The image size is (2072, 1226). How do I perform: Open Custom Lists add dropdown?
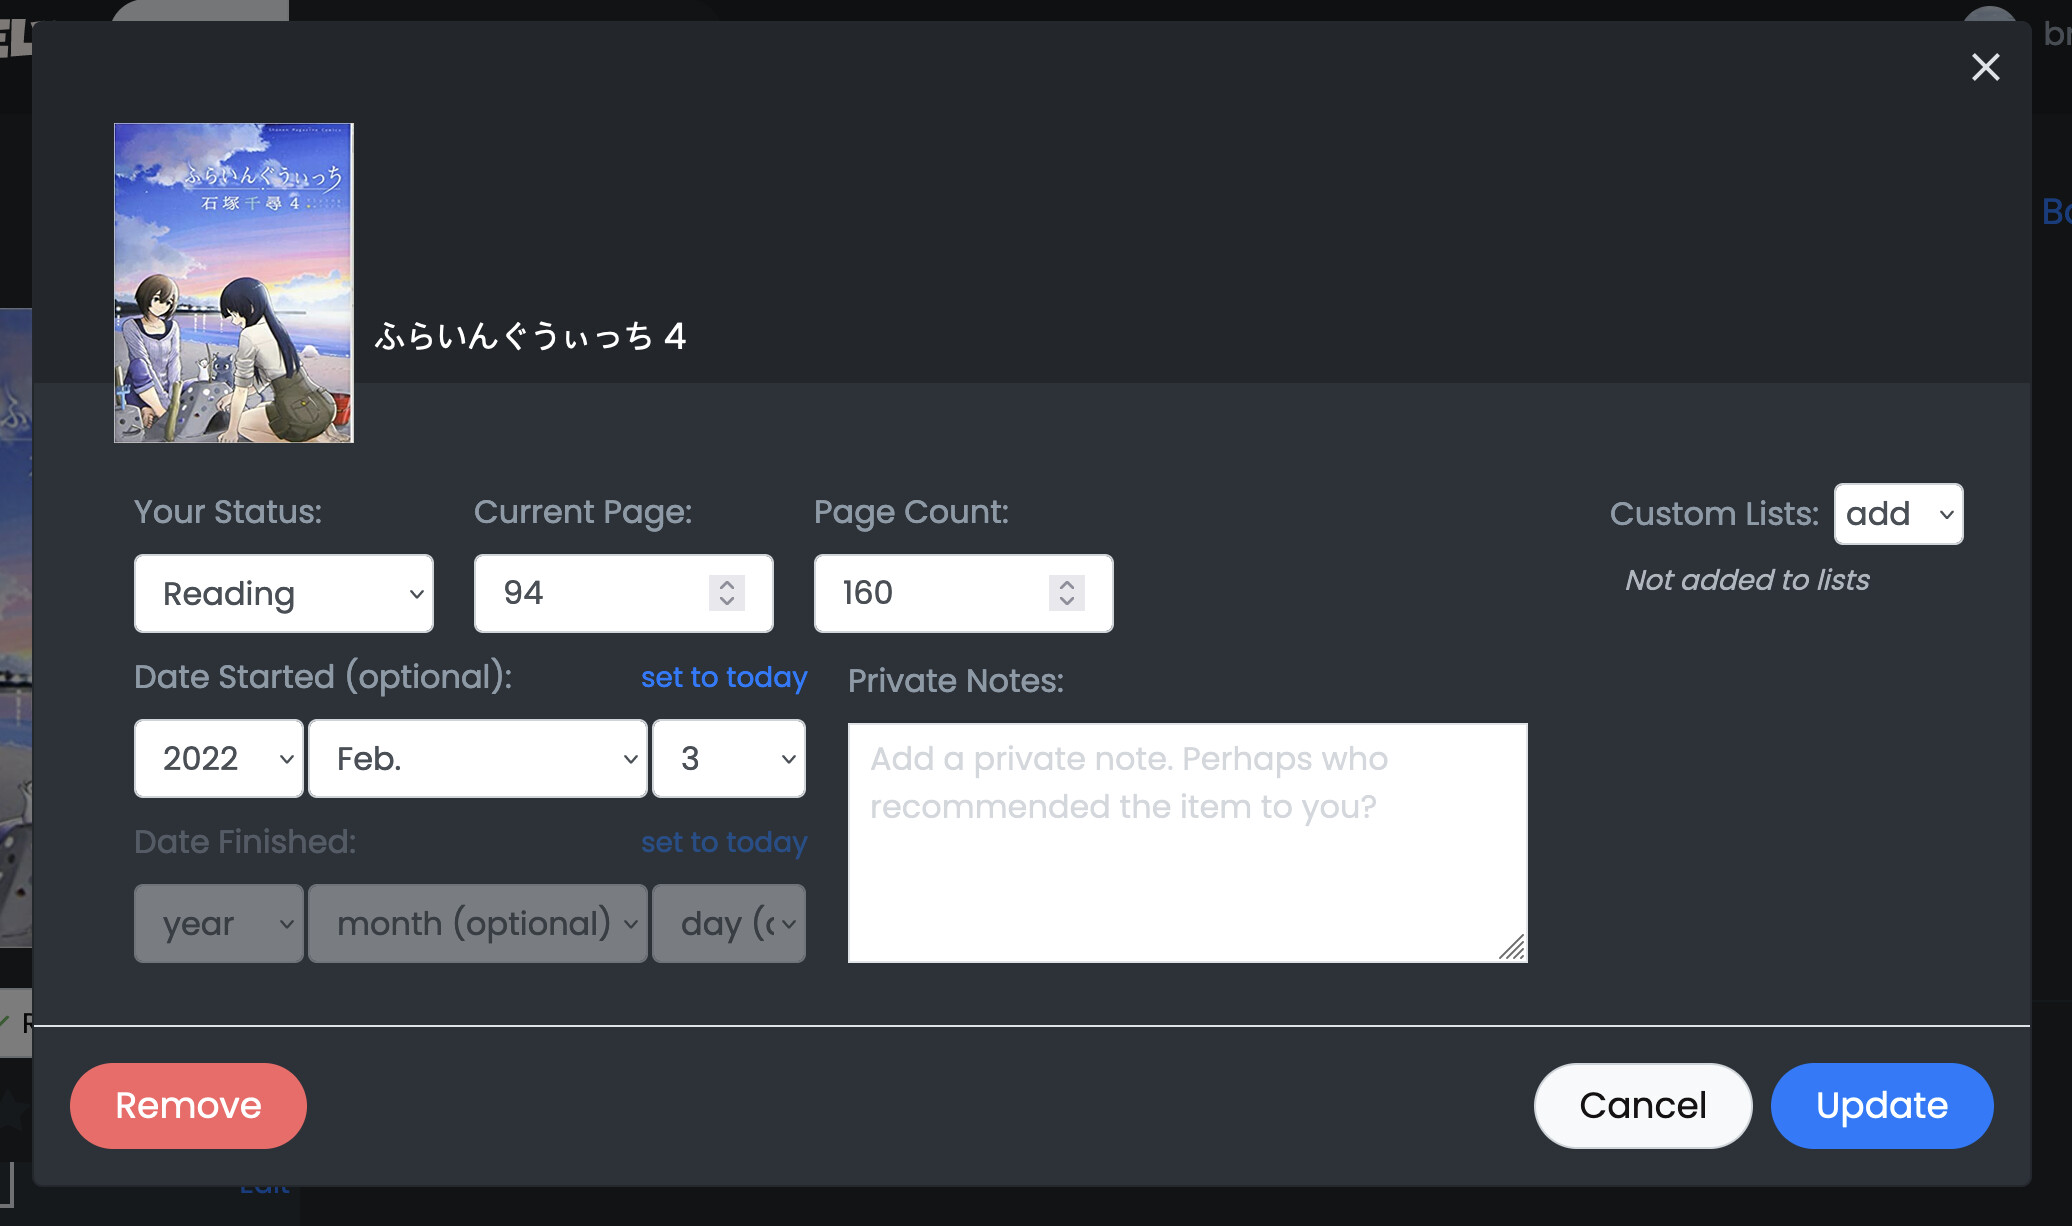(x=1898, y=514)
